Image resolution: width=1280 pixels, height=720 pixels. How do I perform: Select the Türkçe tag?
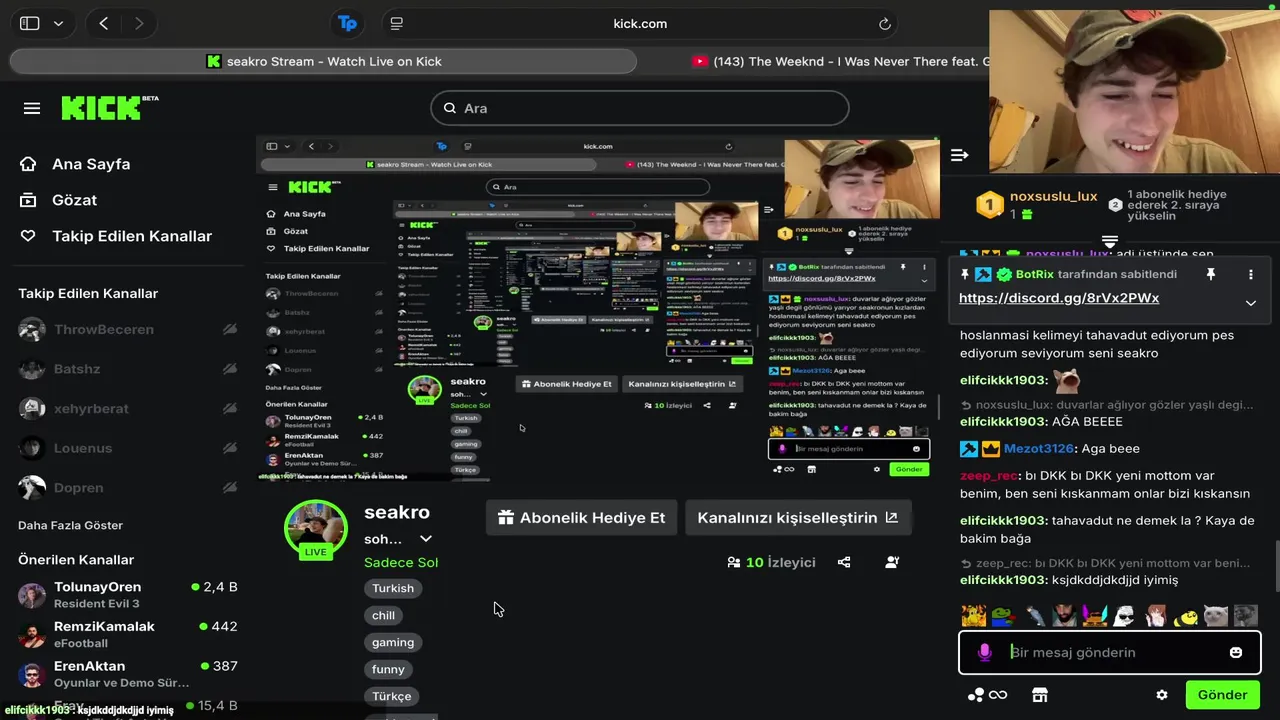pyautogui.click(x=392, y=696)
